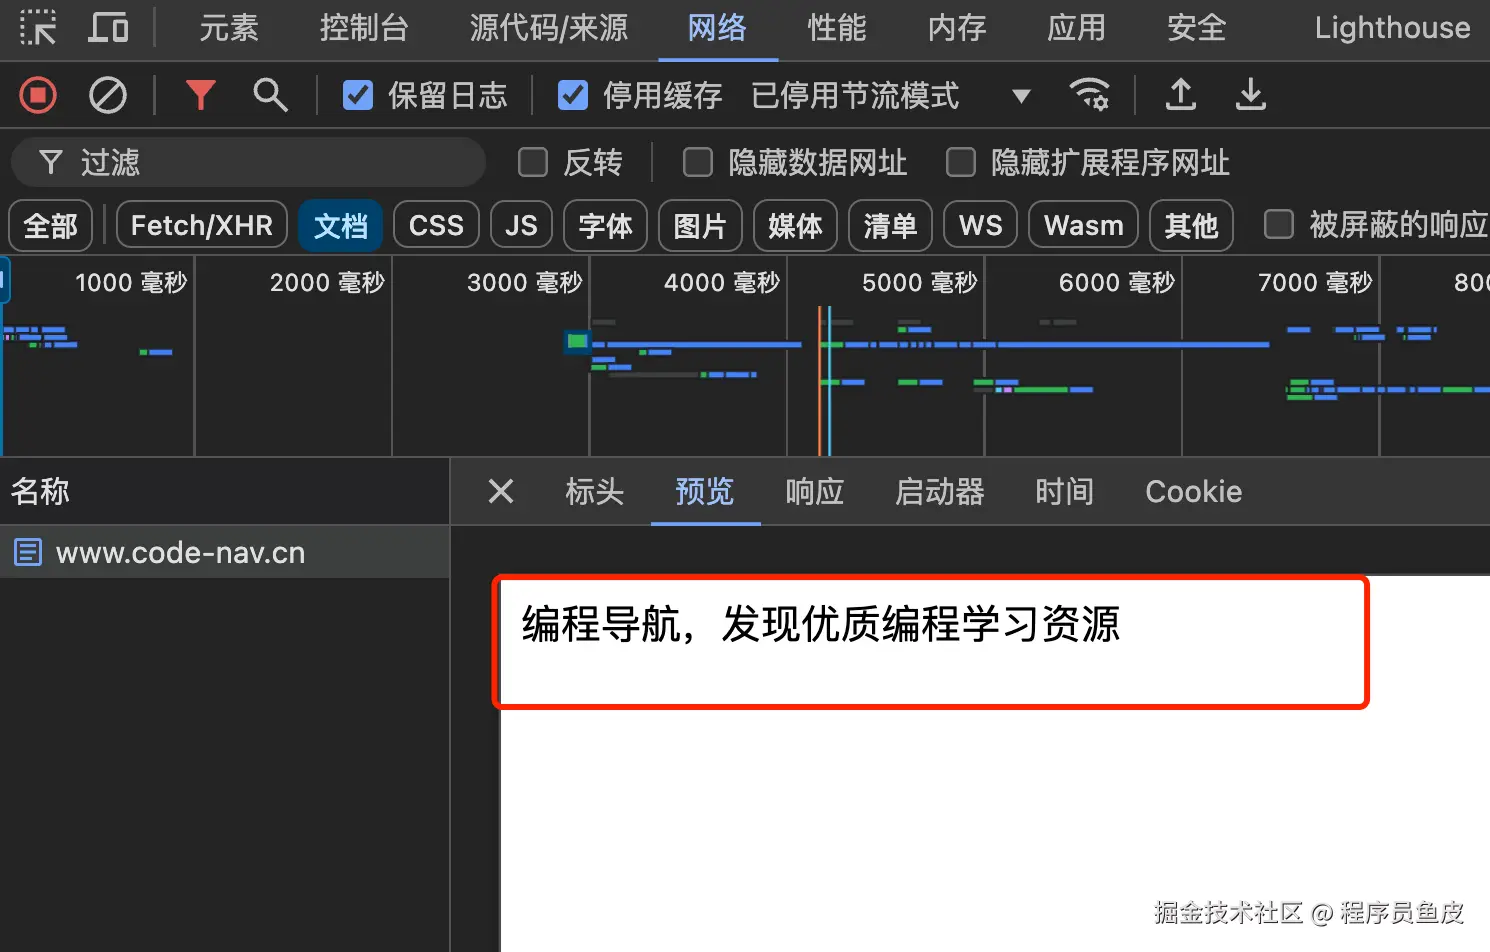Show the 响应 tab of the request
1490x952 pixels.
coord(815,491)
